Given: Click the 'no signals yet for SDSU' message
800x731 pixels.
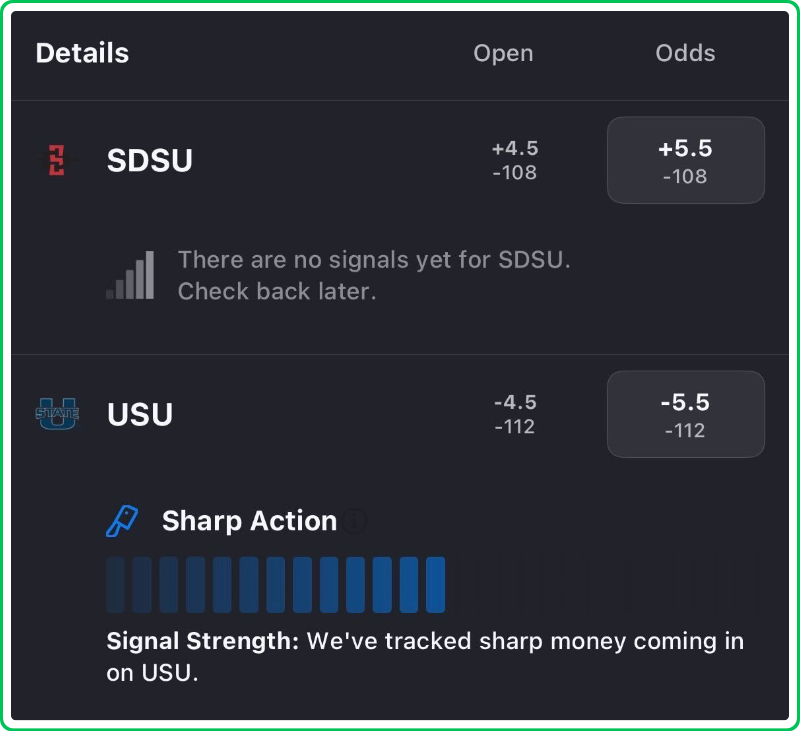Looking at the screenshot, I should pyautogui.click(x=373, y=276).
